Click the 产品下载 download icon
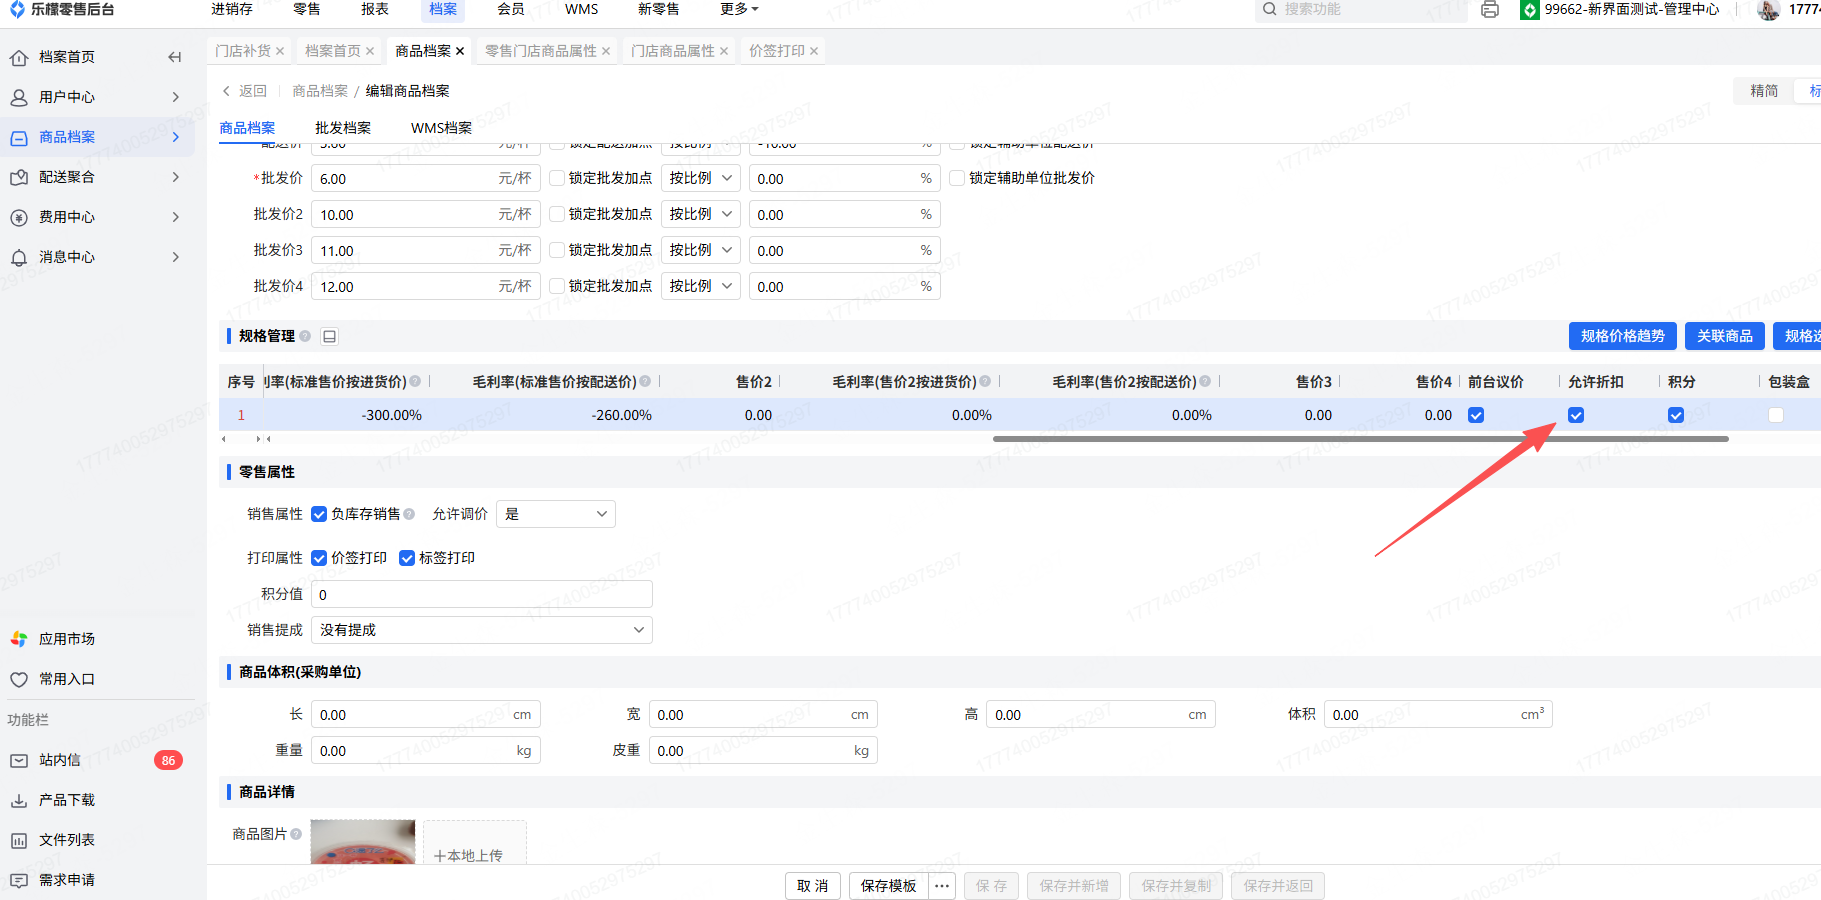The height and width of the screenshot is (900, 1821). pyautogui.click(x=19, y=800)
